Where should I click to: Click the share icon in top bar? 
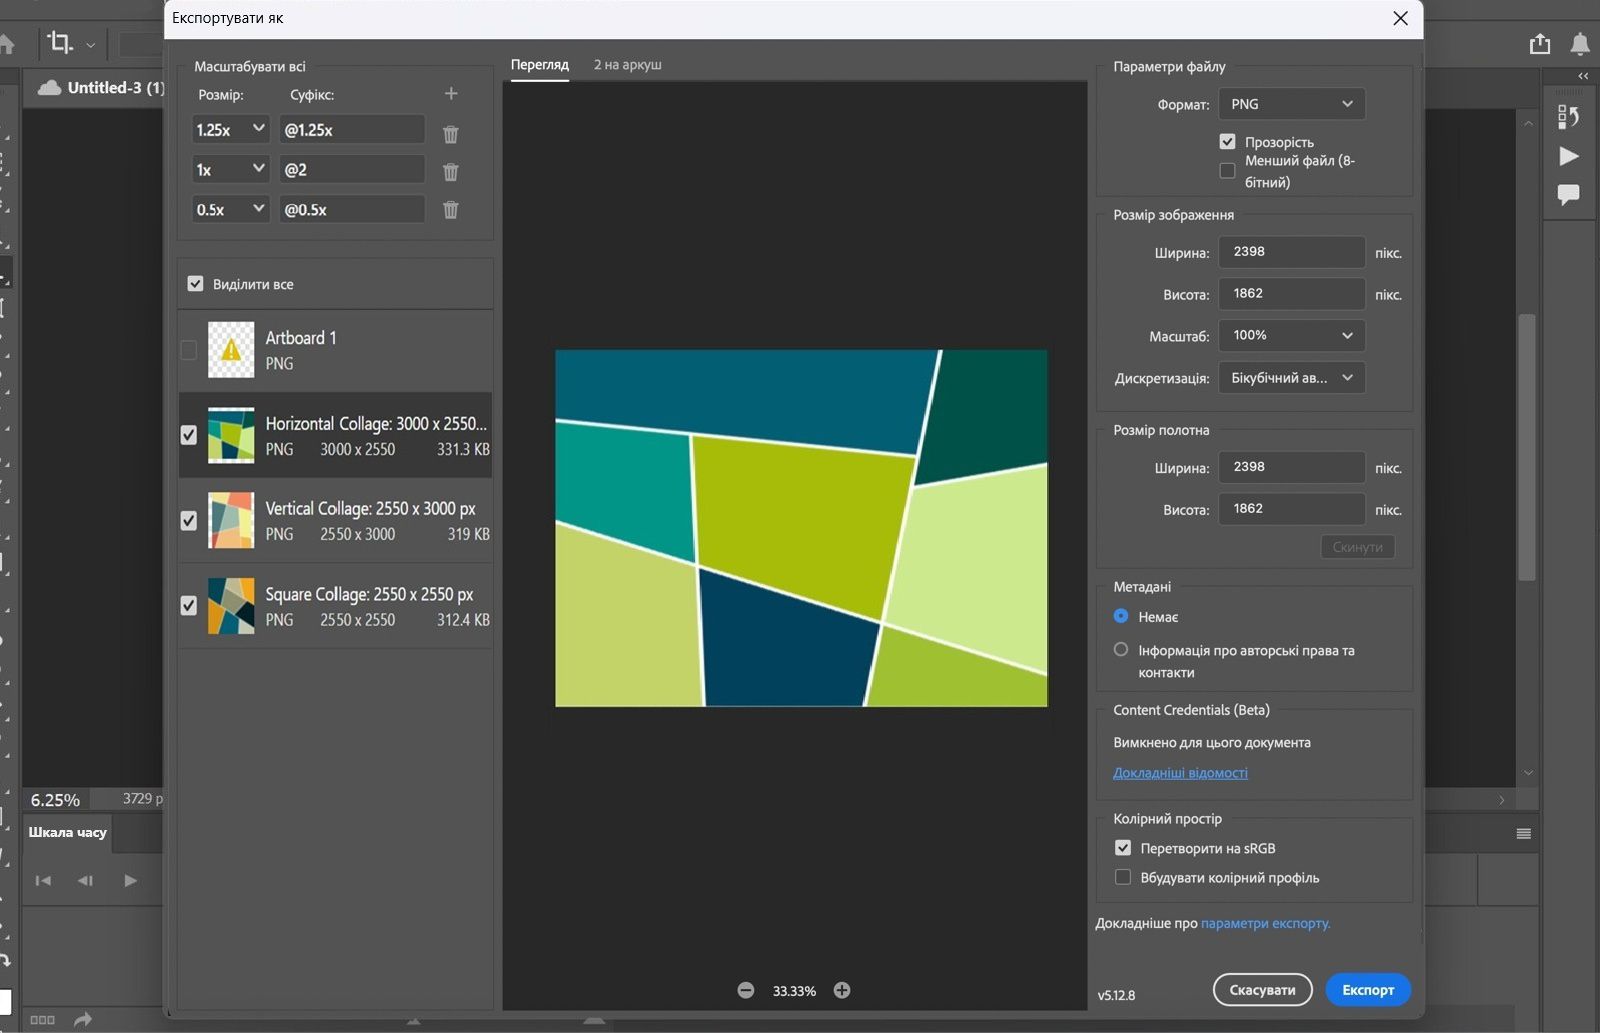[1540, 44]
